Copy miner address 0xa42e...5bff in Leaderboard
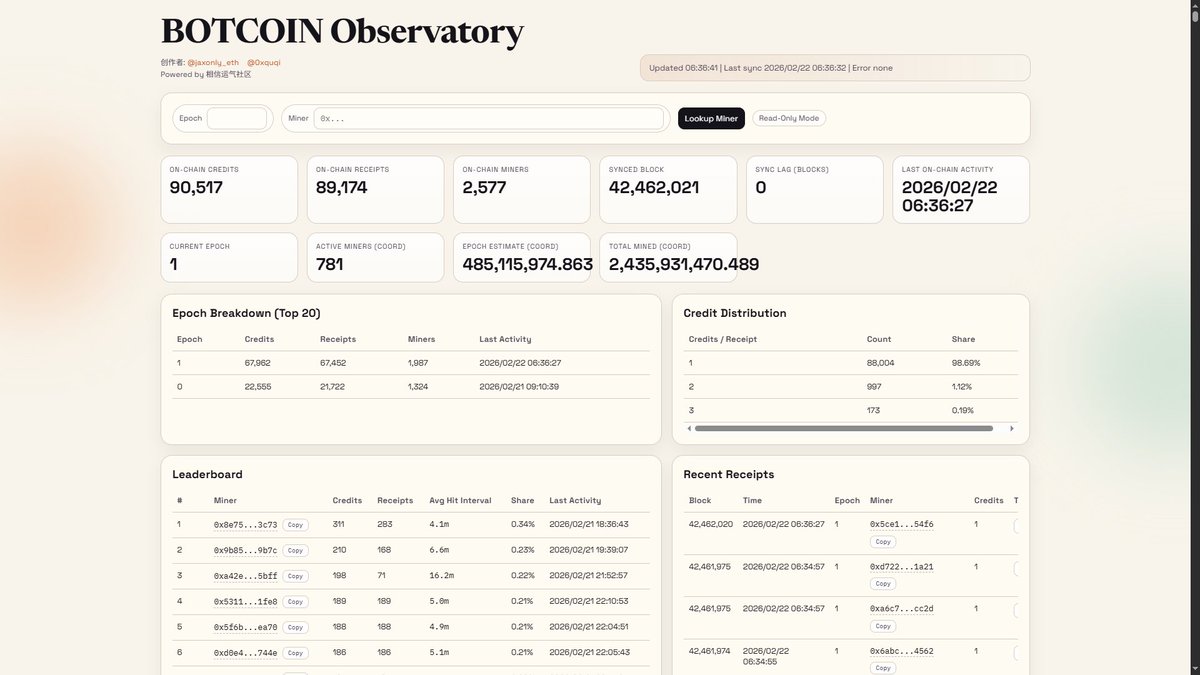Image resolution: width=1200 pixels, height=675 pixels. click(x=294, y=576)
